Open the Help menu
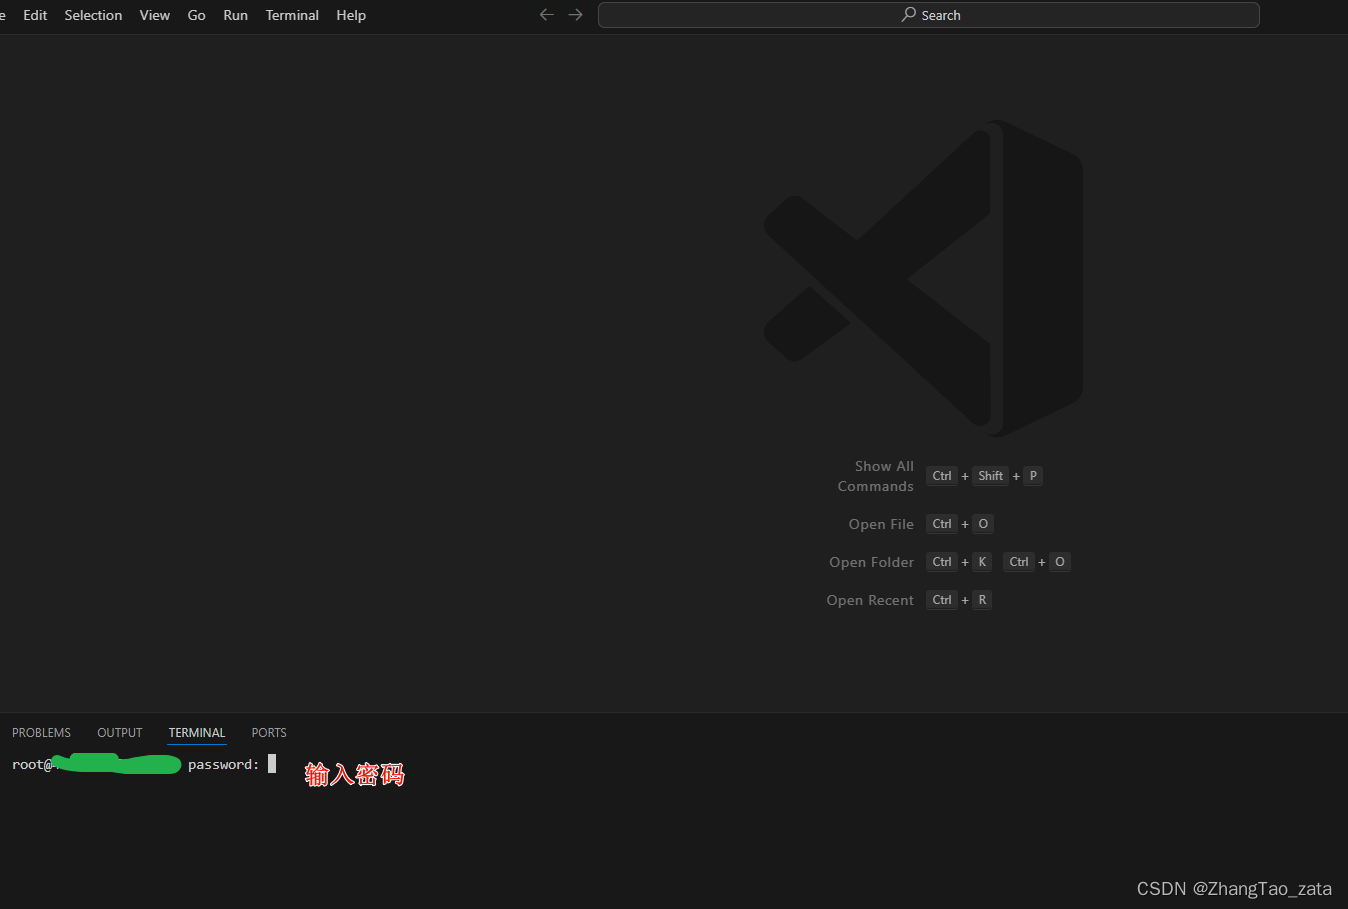Screen dimensions: 1348x909 coord(351,15)
